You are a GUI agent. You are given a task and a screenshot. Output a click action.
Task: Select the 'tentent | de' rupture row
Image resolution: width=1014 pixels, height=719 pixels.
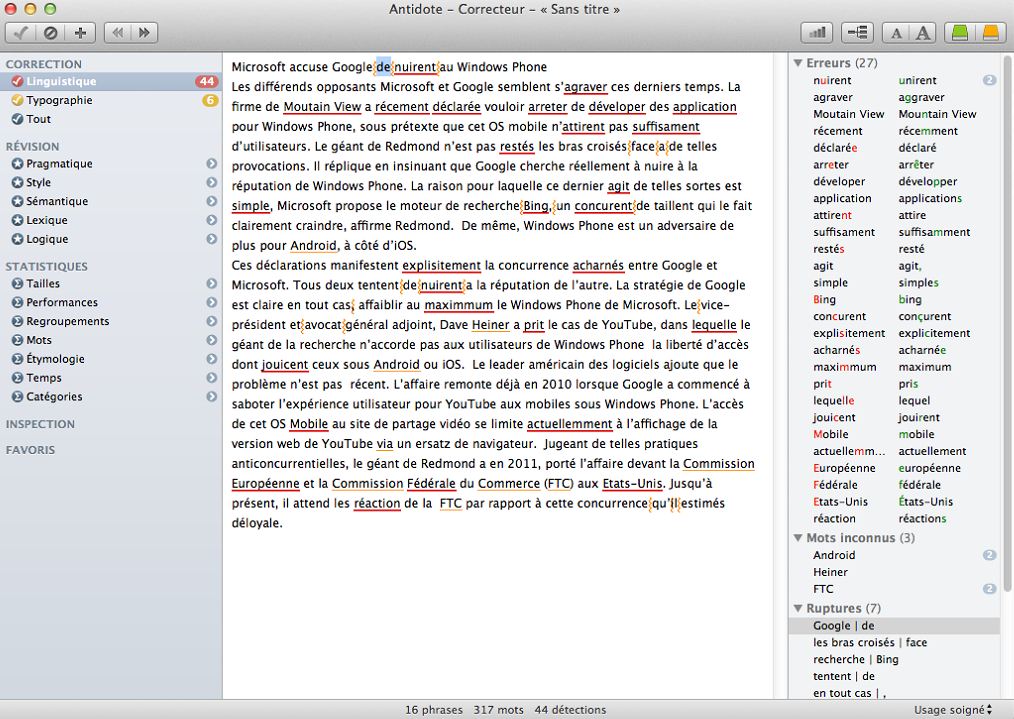point(895,676)
